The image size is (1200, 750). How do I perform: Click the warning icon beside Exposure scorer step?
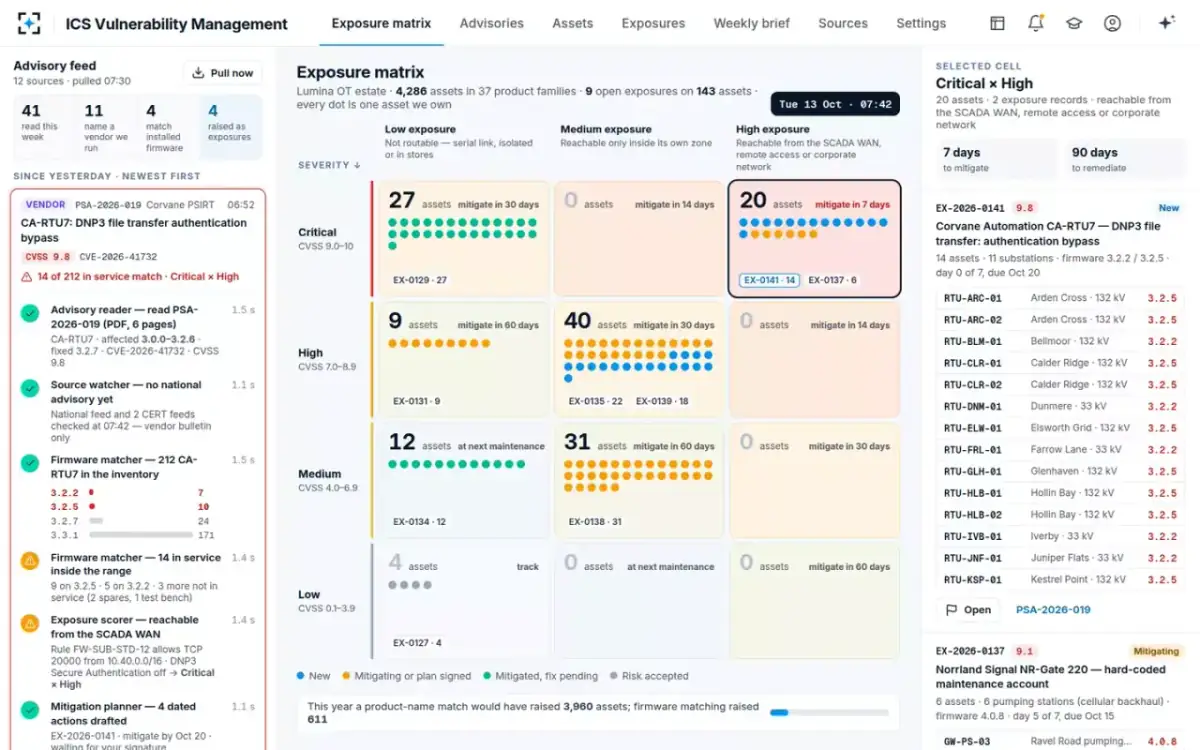click(x=30, y=622)
